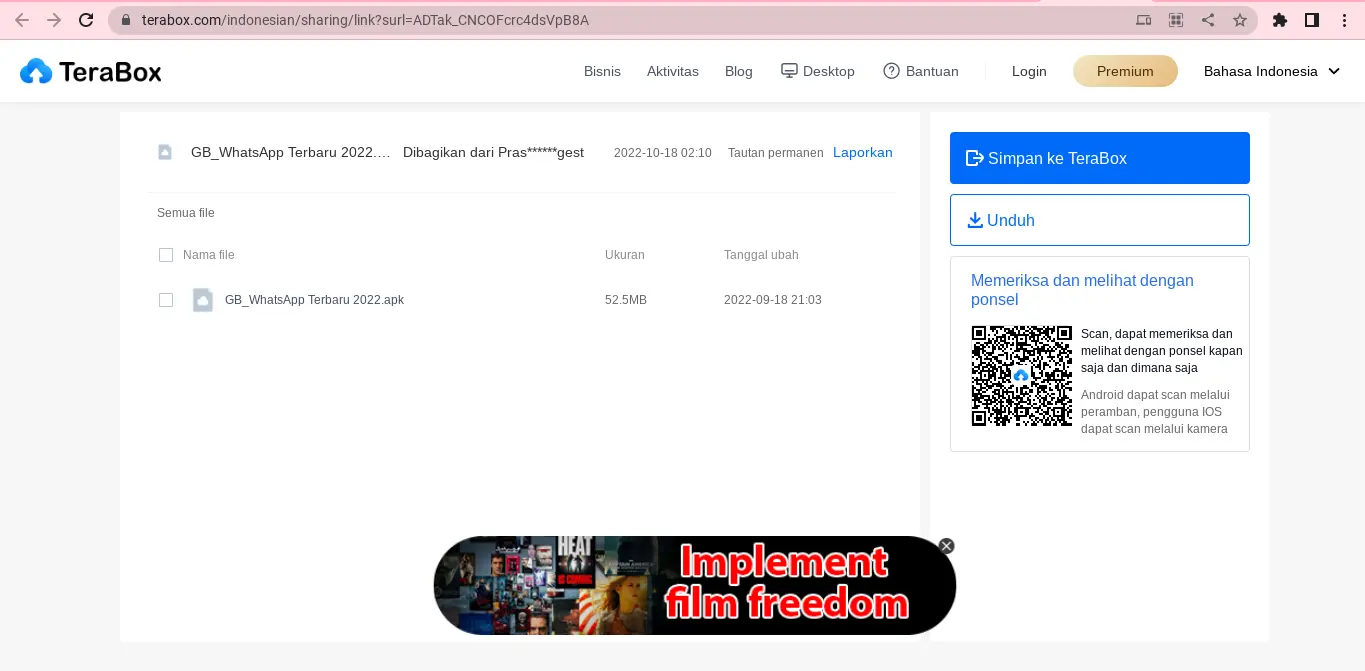
Task: Click the apk file icon in the list
Action: [203, 300]
